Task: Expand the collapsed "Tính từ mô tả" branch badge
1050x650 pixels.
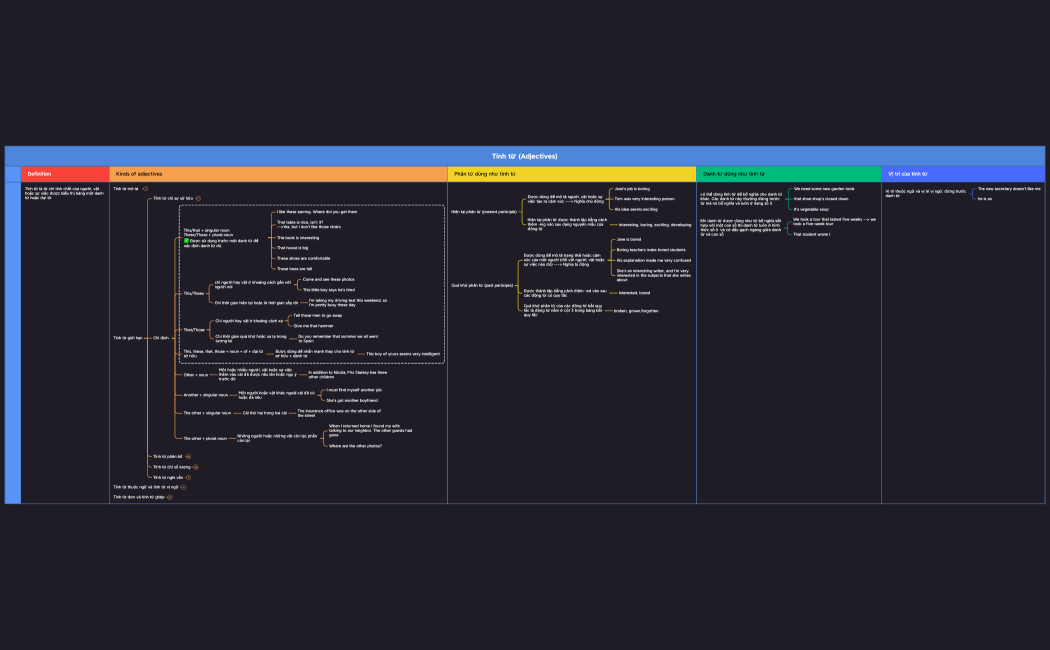Action: [145, 188]
